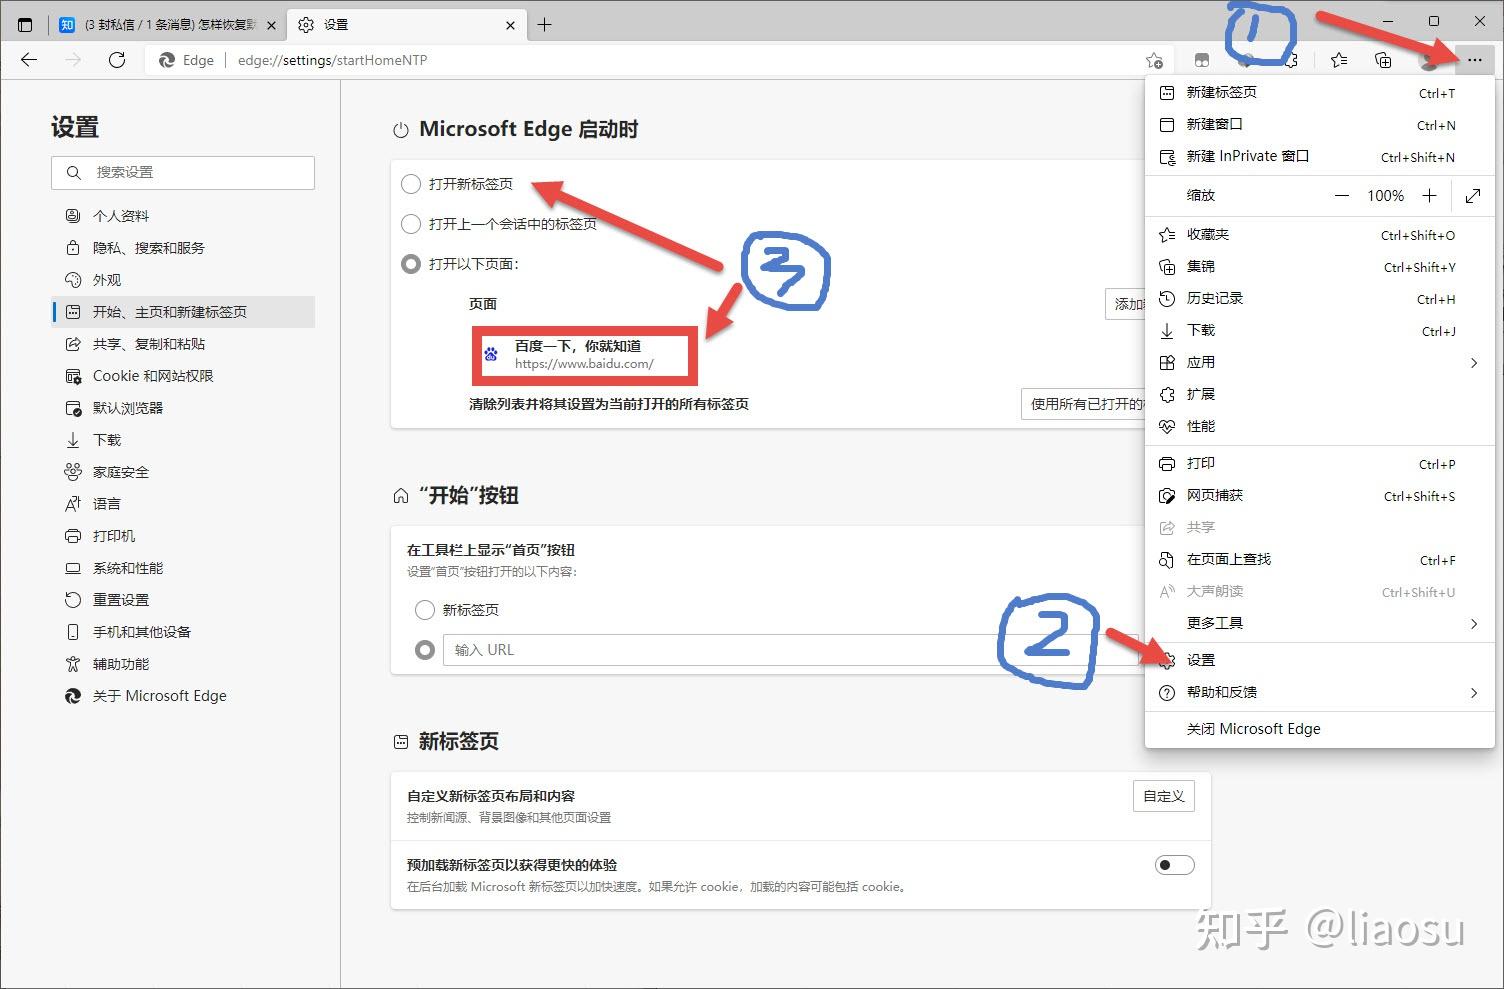Open the tab actions icon at top-left
This screenshot has width=1504, height=989.
(x=25, y=25)
